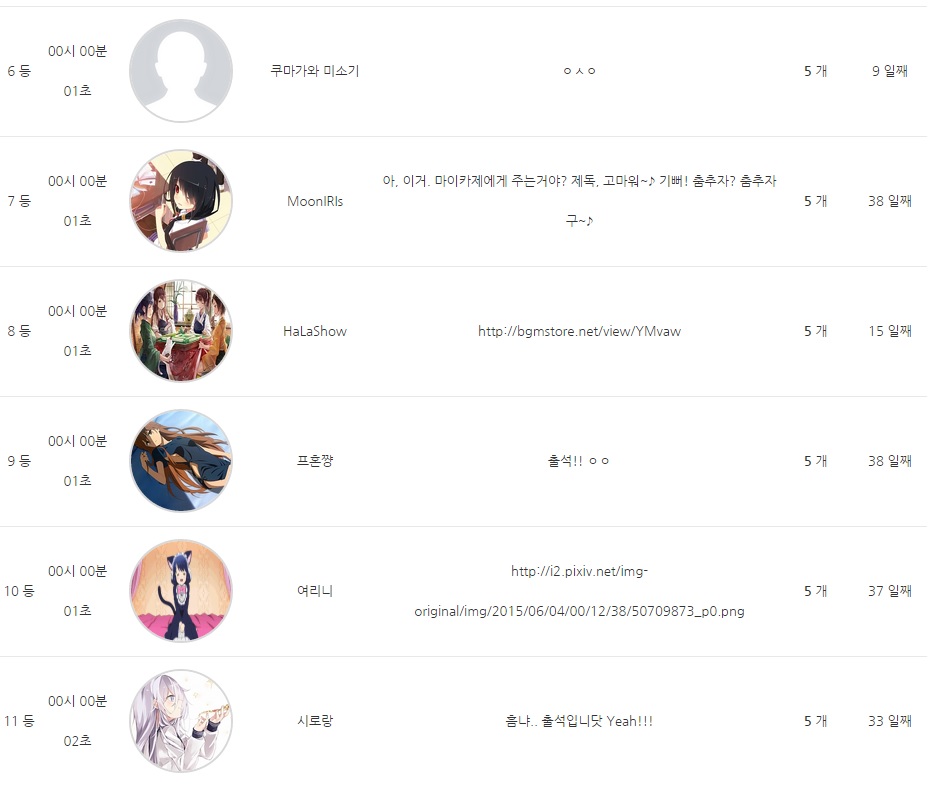Click the 출석!! ㅇㅇ comment
The image size is (929, 786).
point(578,461)
